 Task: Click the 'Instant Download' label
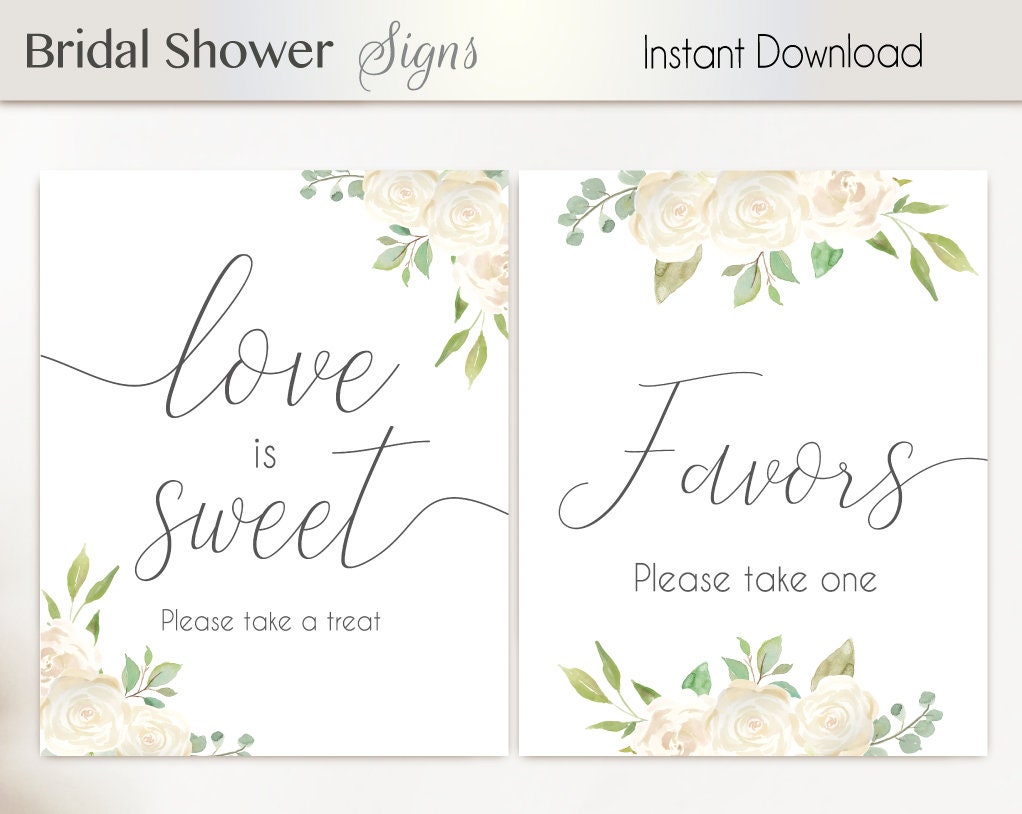(x=782, y=52)
